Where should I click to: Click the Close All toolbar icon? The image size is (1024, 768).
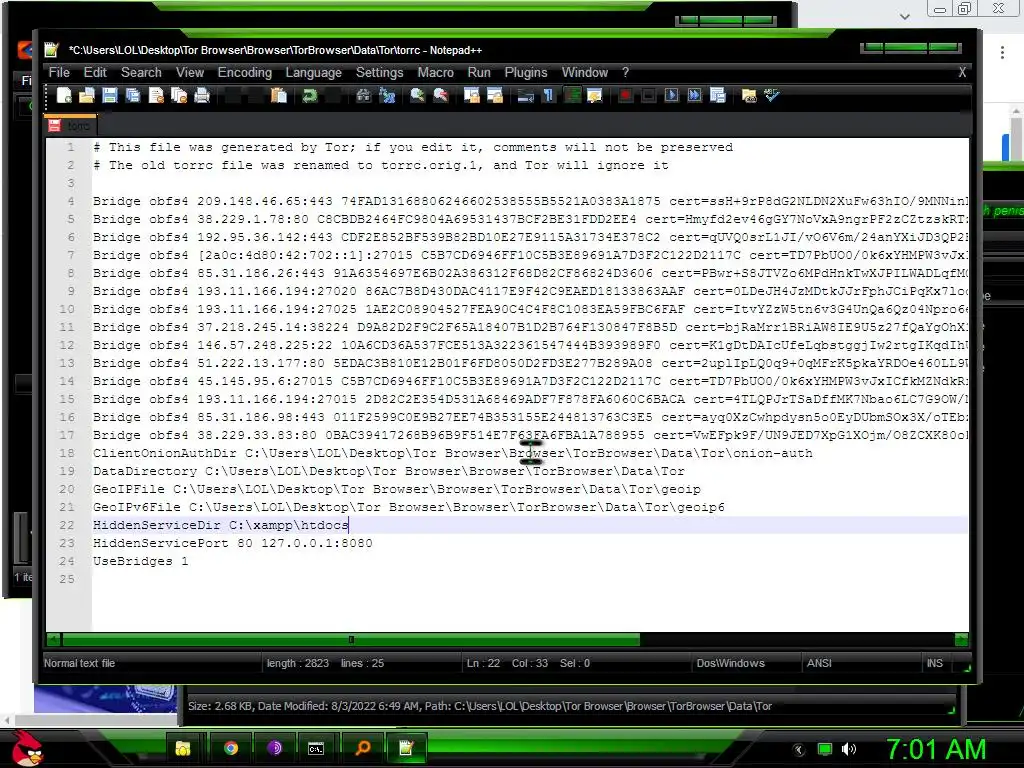point(179,95)
